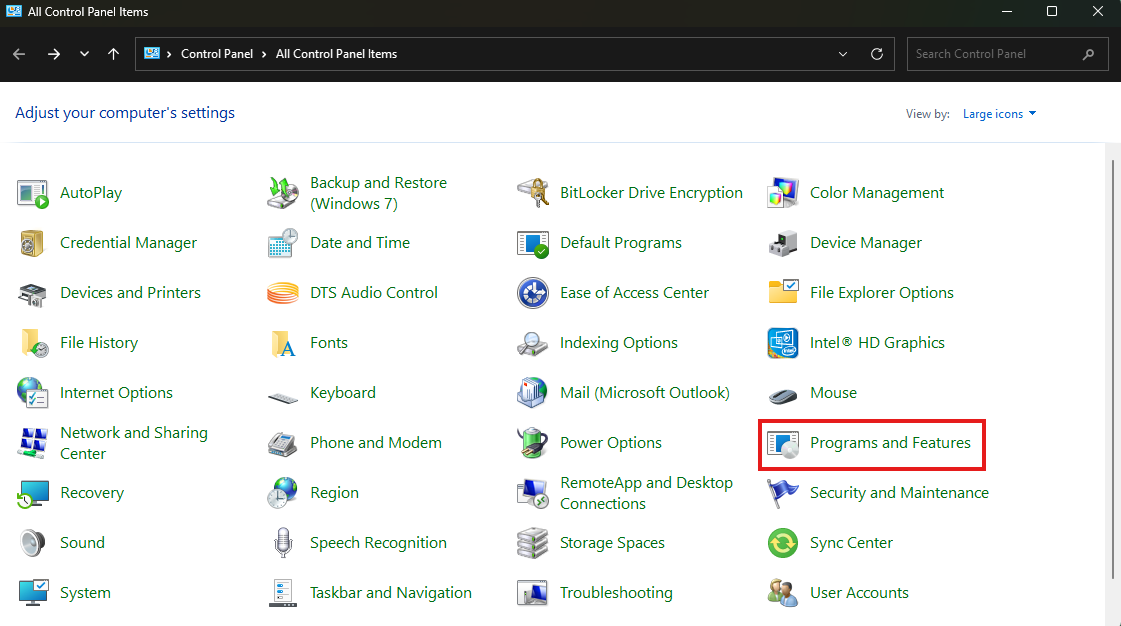Open the Sound link
1121x626 pixels.
click(82, 543)
